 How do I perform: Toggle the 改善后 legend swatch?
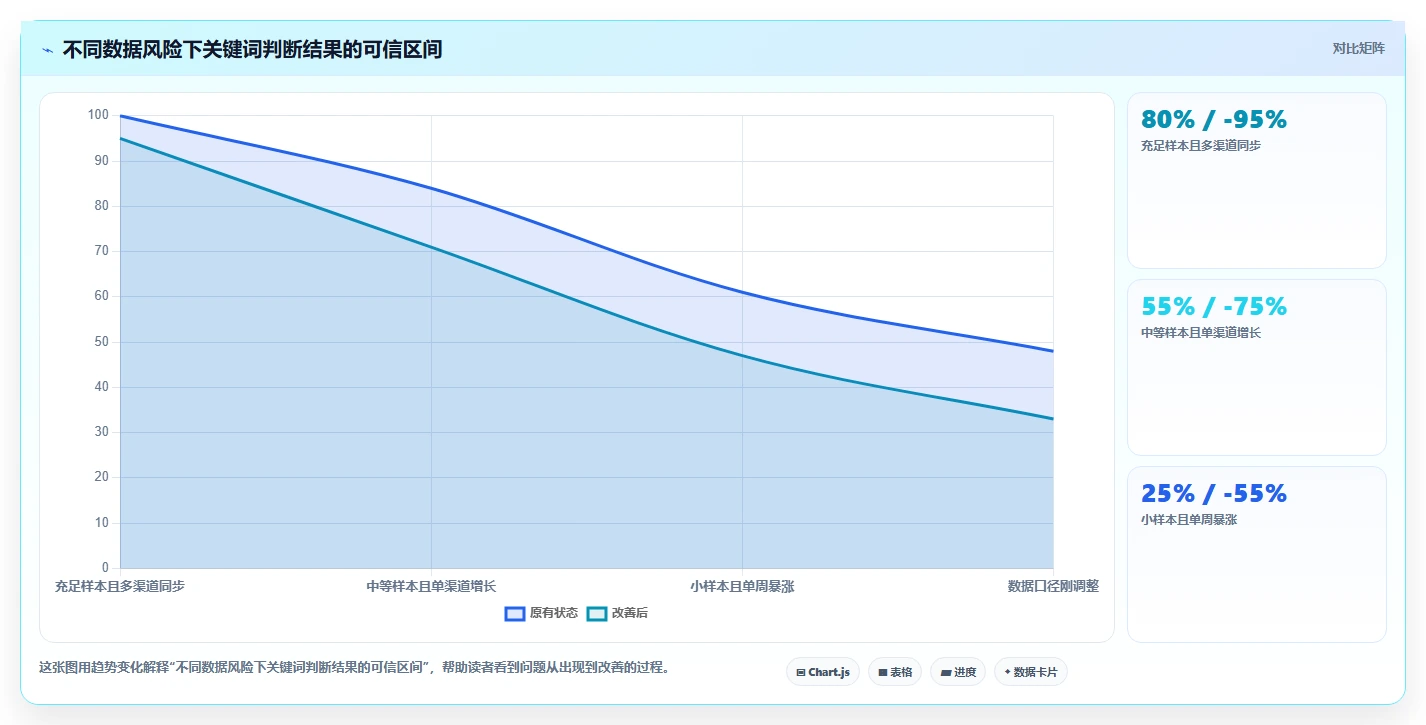click(x=597, y=613)
